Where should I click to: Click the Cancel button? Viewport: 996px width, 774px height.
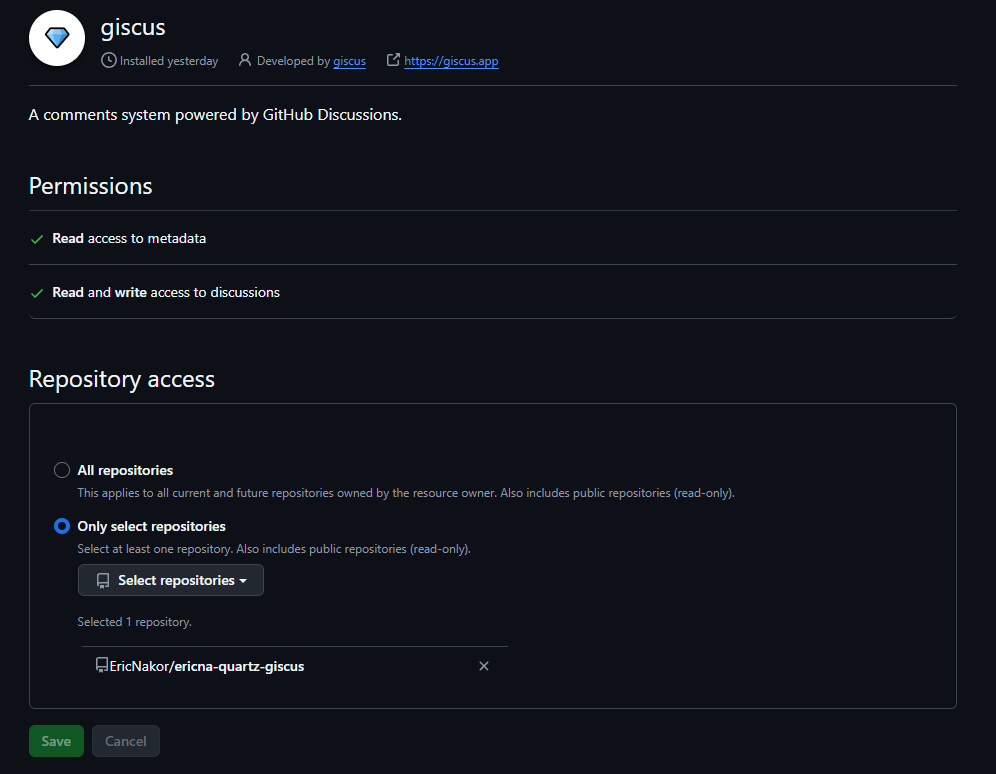[126, 741]
